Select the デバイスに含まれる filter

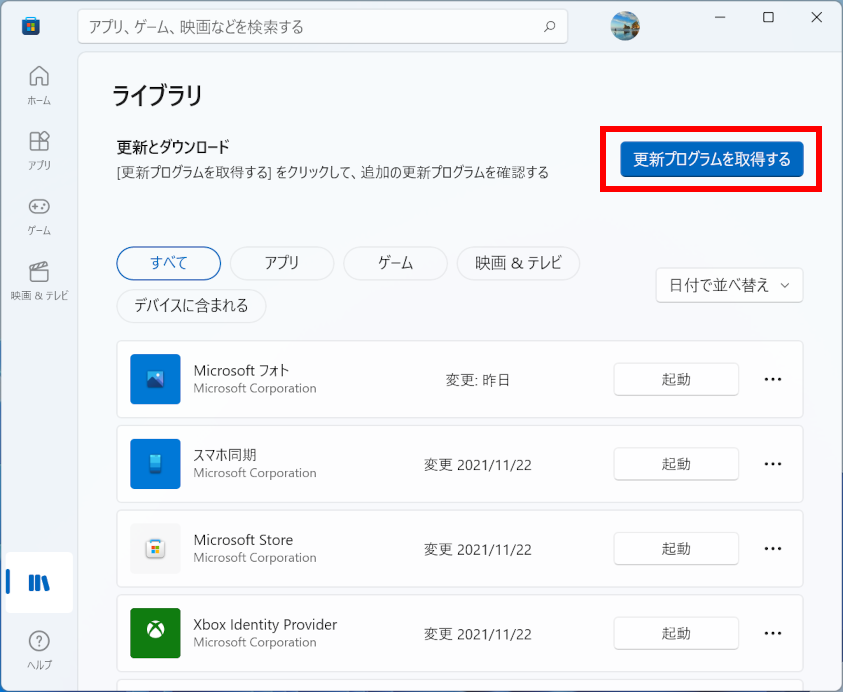click(191, 305)
